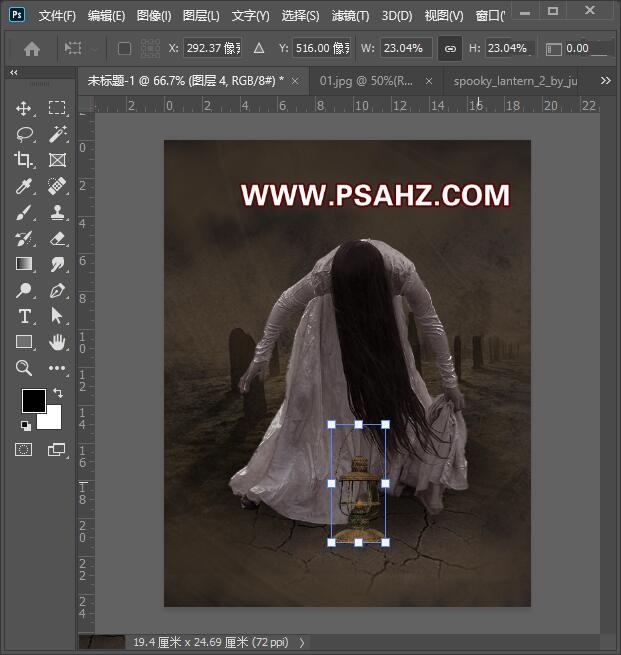The width and height of the screenshot is (621, 655).
Task: Select the Lasso tool
Action: [x=24, y=134]
